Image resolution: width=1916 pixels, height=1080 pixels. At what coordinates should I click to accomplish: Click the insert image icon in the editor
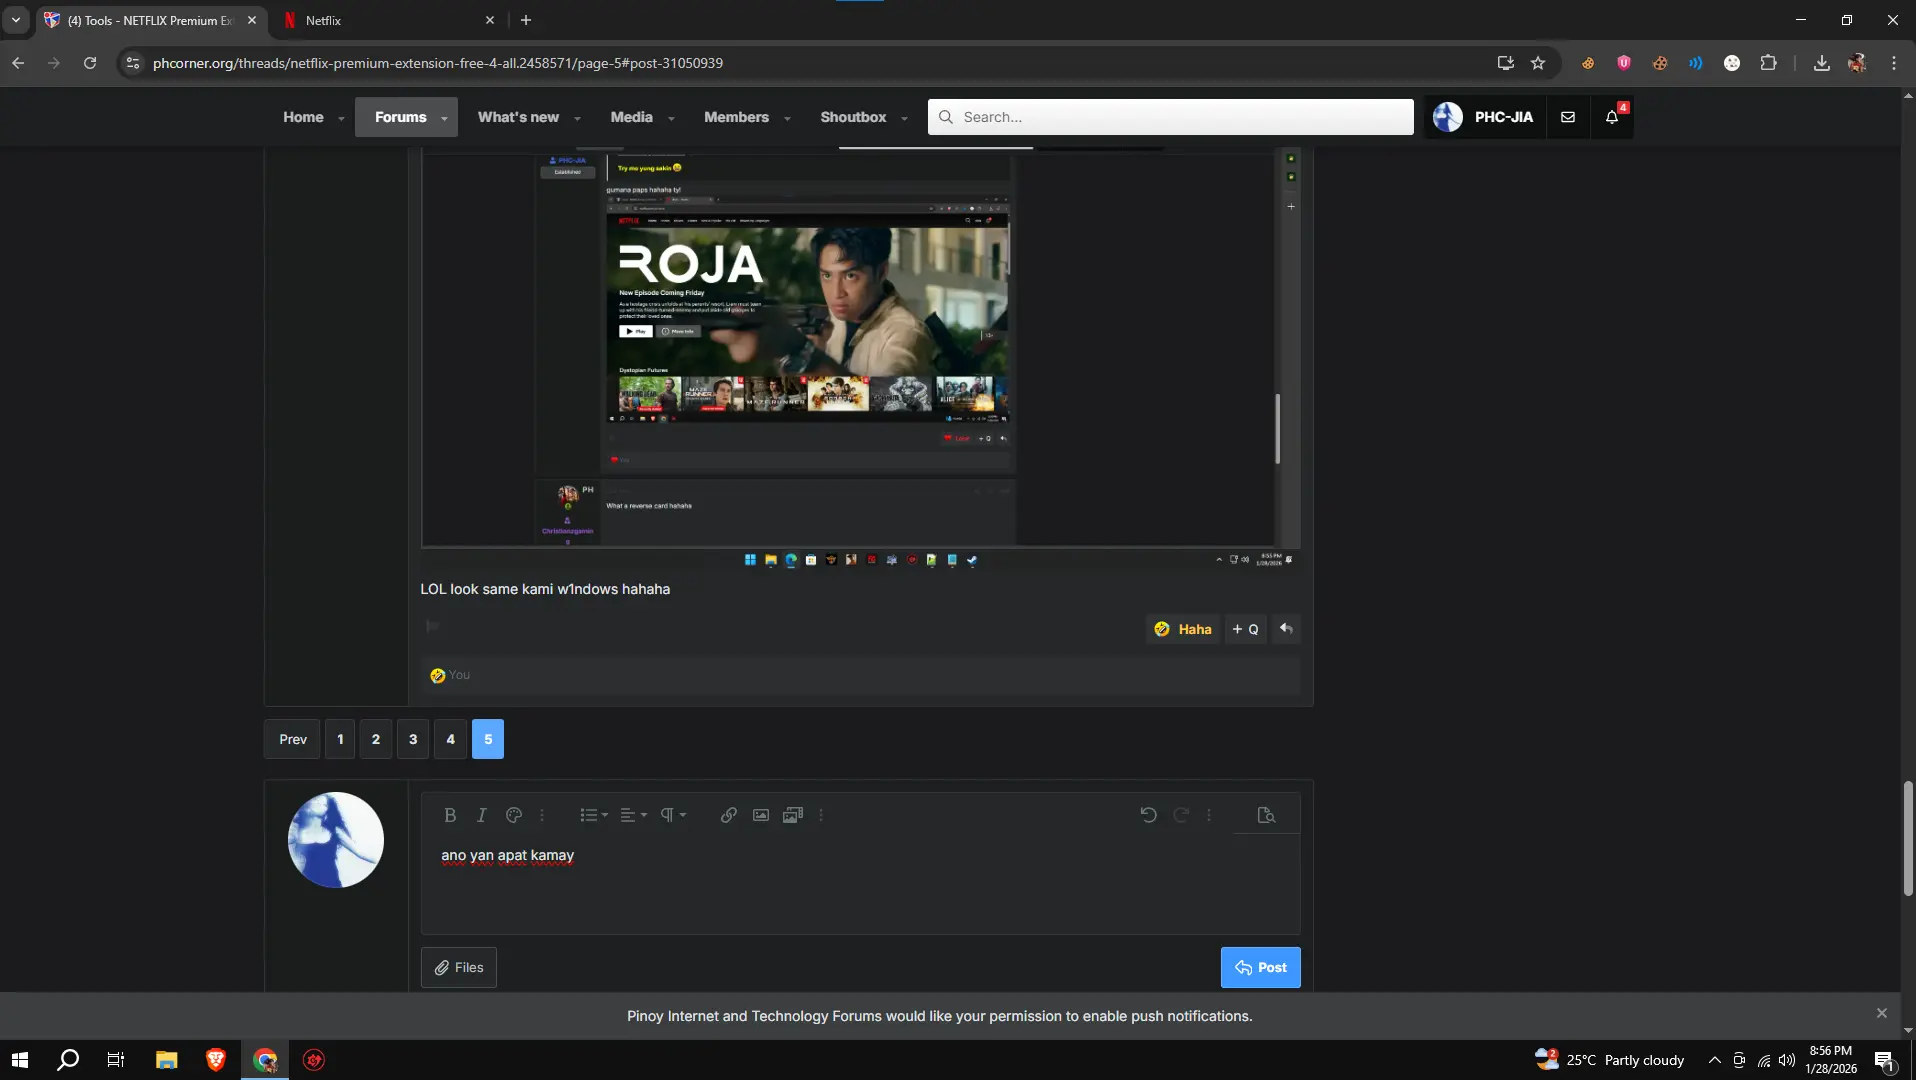[761, 815]
